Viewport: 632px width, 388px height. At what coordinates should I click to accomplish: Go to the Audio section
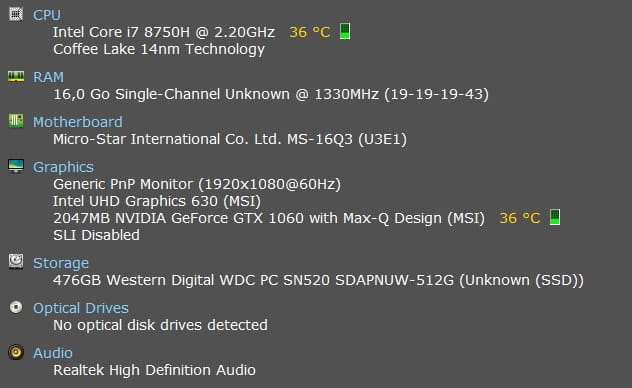tap(53, 353)
